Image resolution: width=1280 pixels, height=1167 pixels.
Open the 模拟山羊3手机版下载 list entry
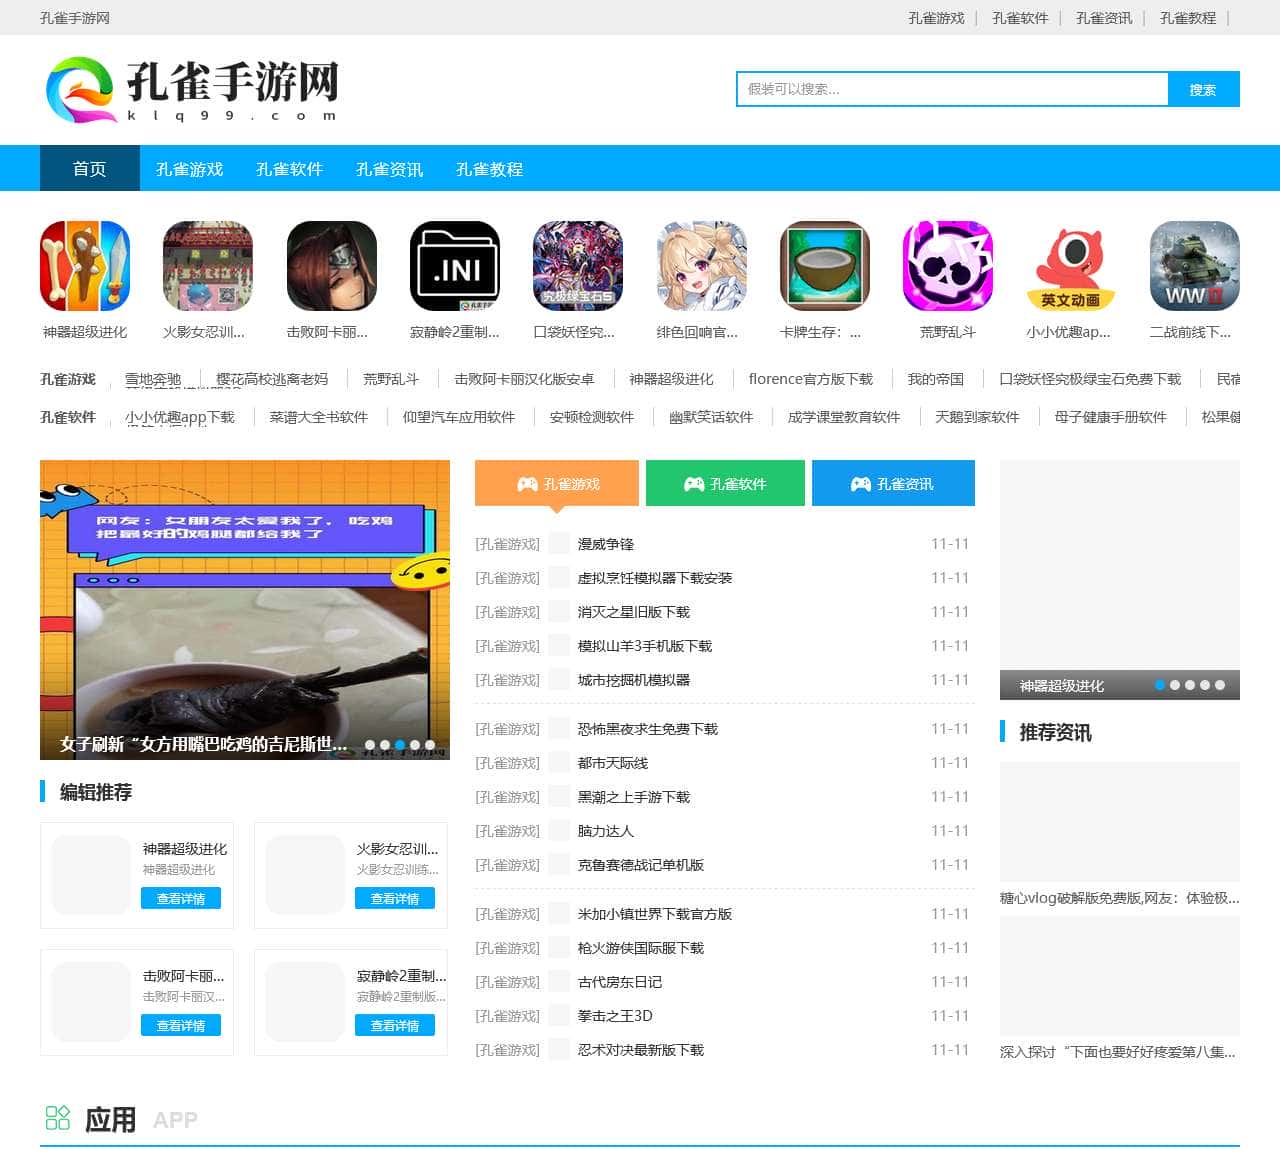coord(645,646)
